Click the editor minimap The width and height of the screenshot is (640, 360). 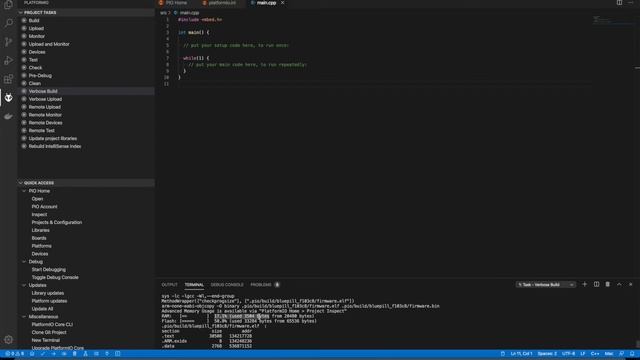[612, 20]
